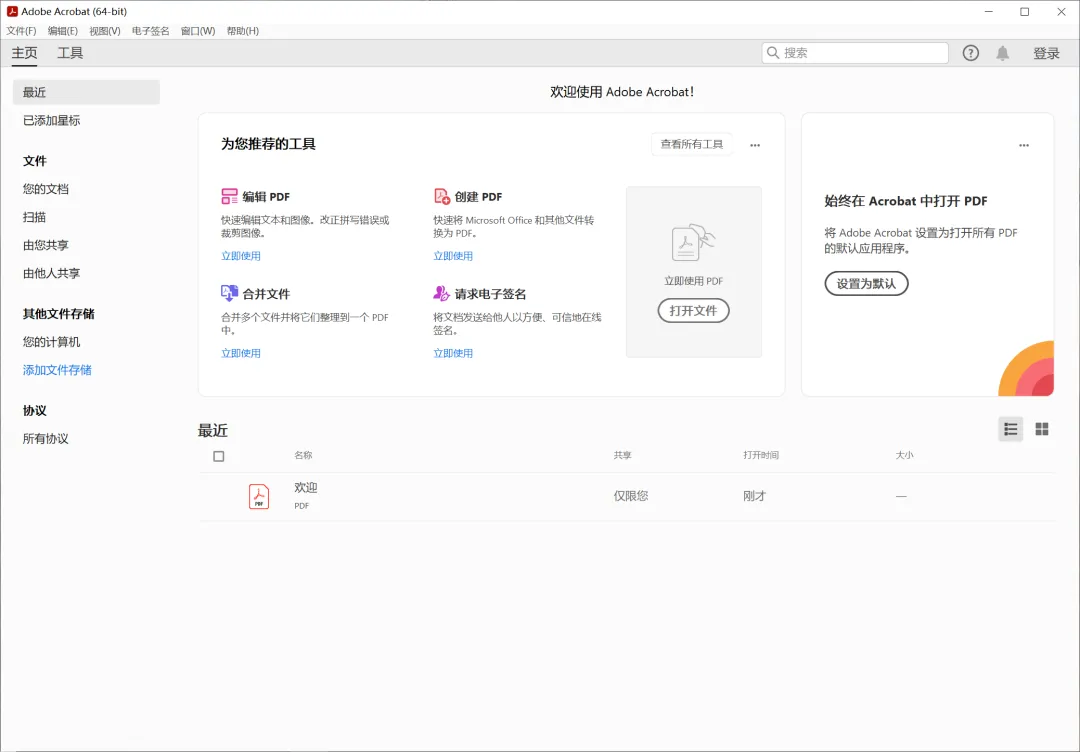Click the search magnifier icon

point(773,53)
